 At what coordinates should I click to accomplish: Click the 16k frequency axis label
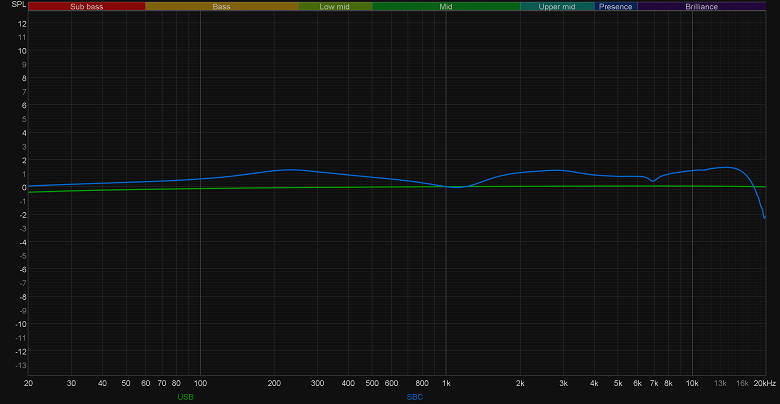click(742, 383)
